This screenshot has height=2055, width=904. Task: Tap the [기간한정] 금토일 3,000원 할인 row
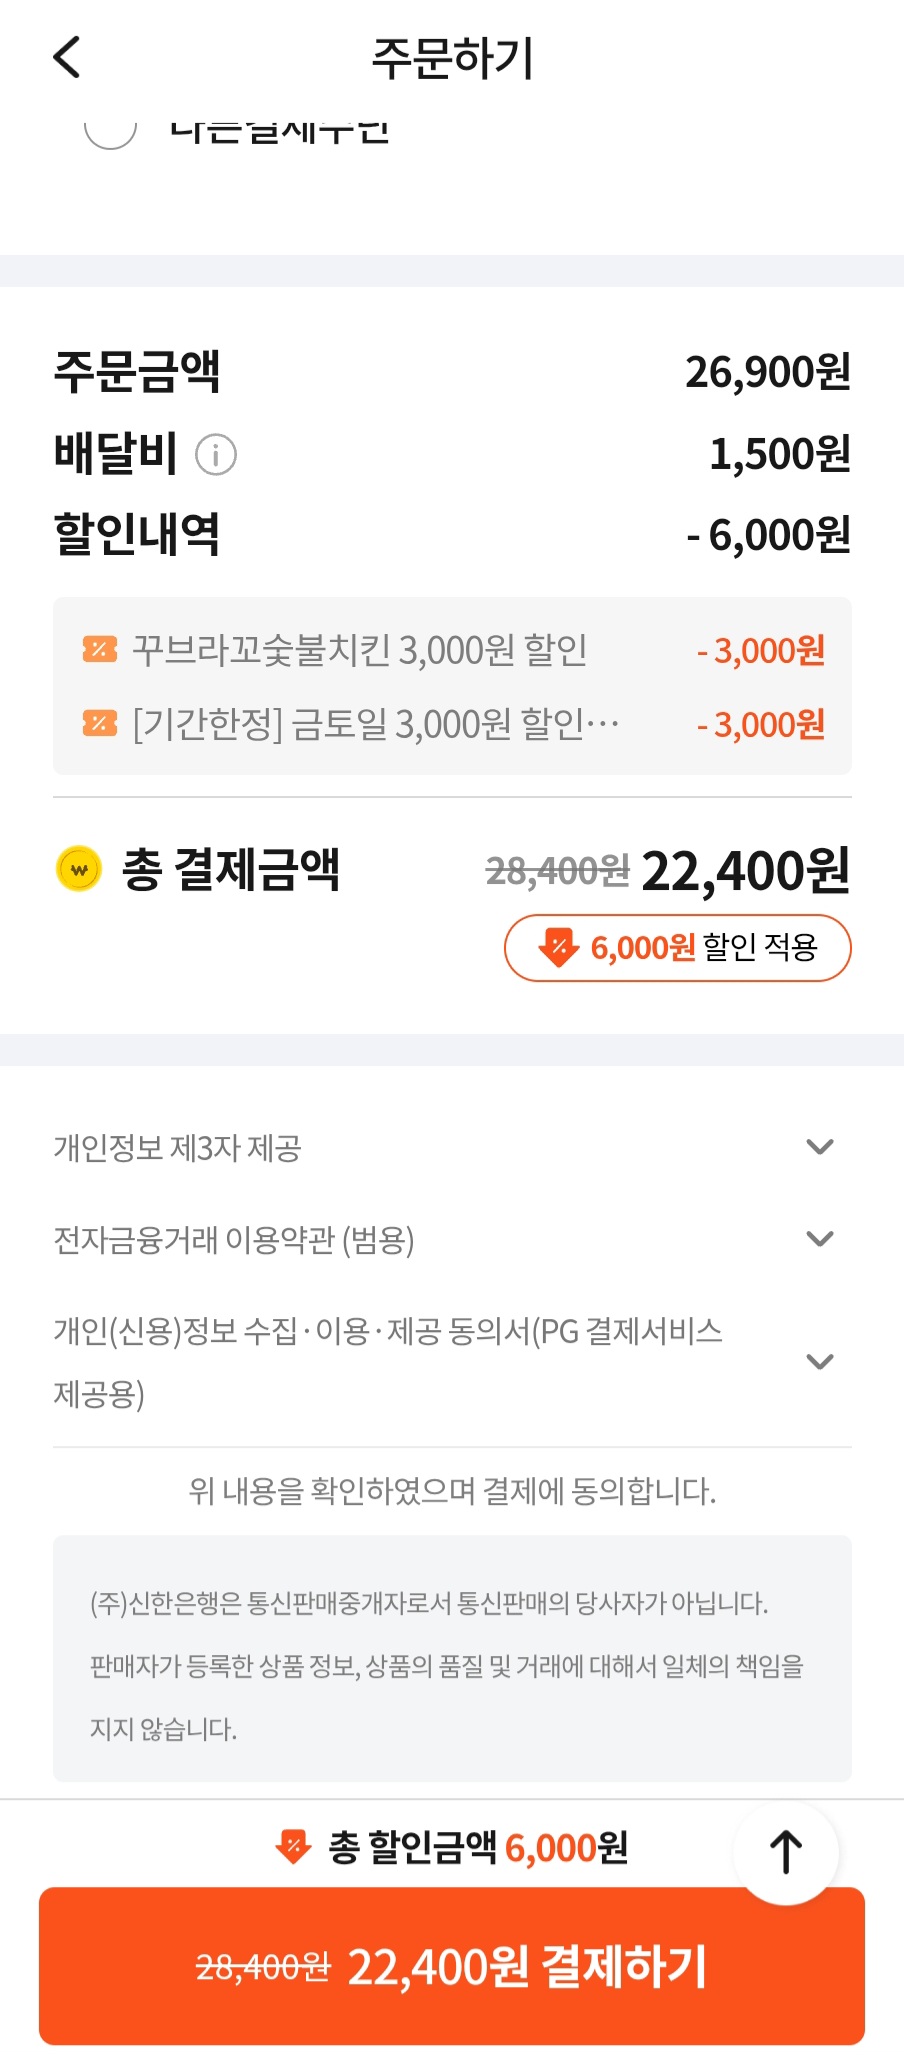coord(375,724)
